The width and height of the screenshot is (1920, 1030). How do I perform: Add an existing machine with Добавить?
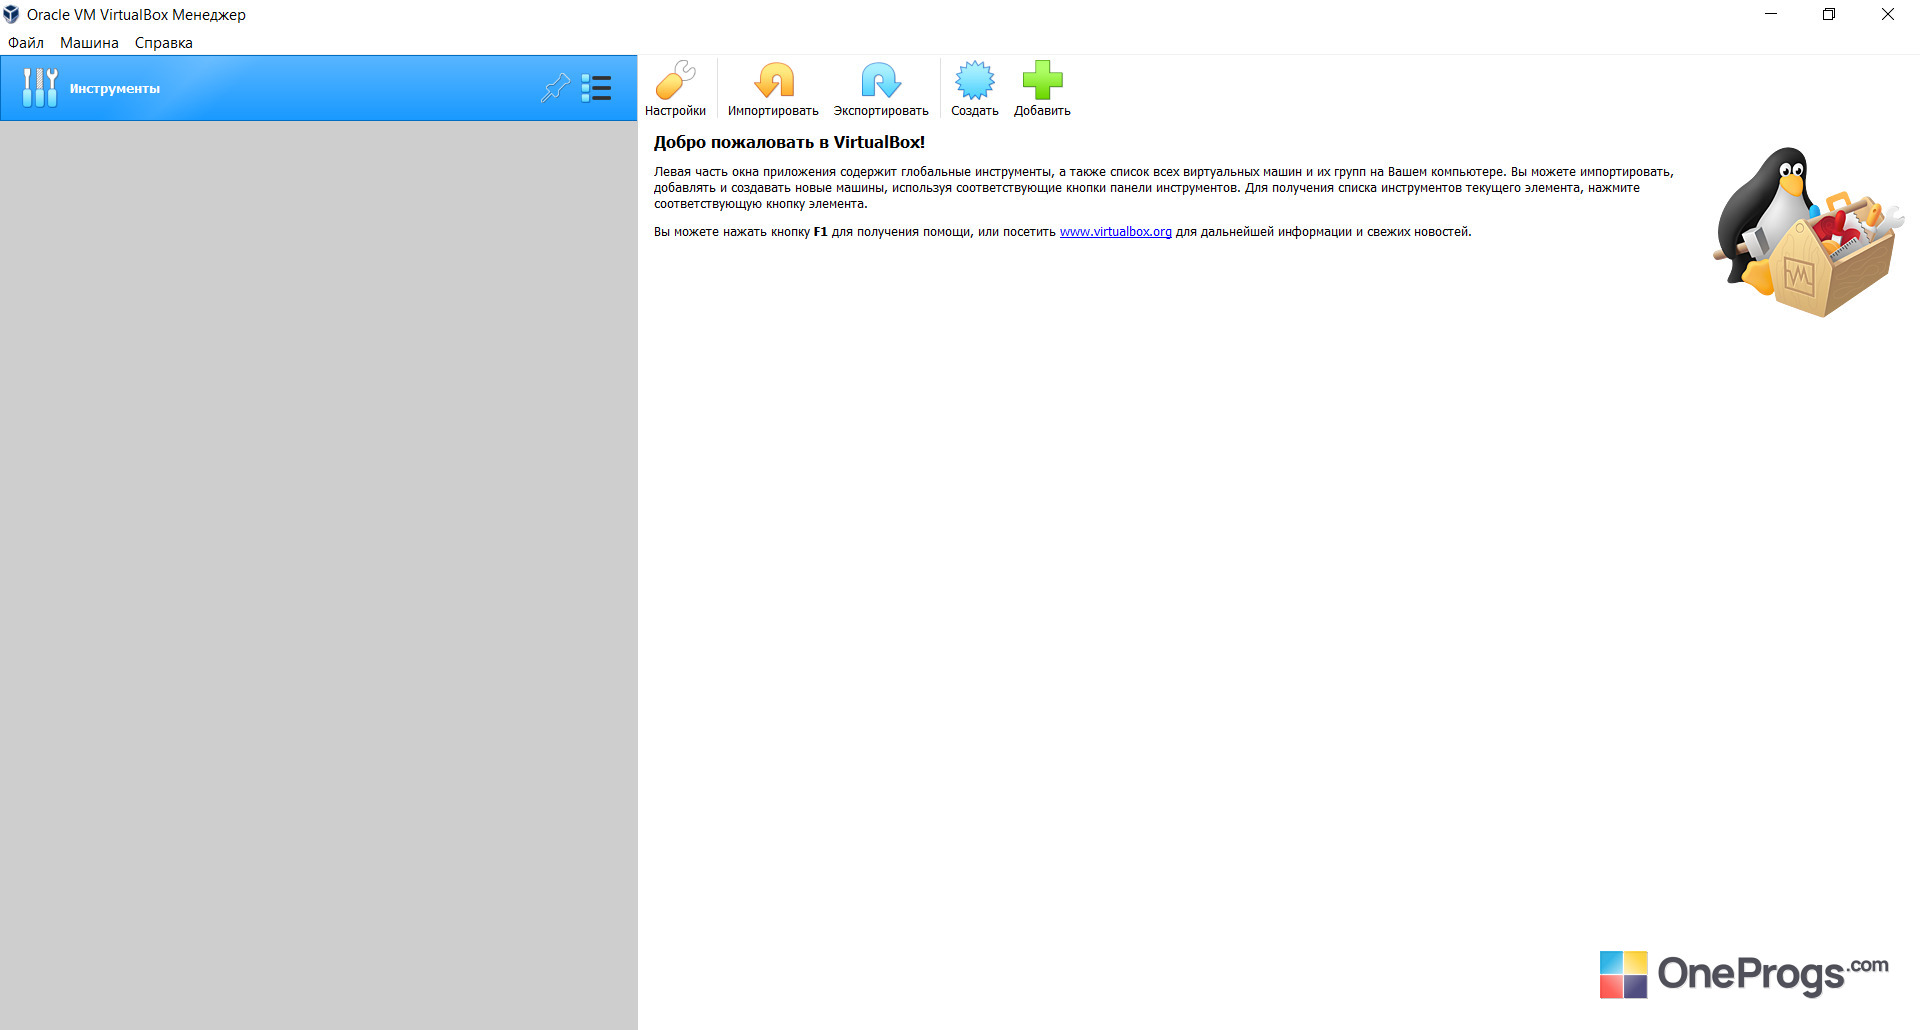1042,89
